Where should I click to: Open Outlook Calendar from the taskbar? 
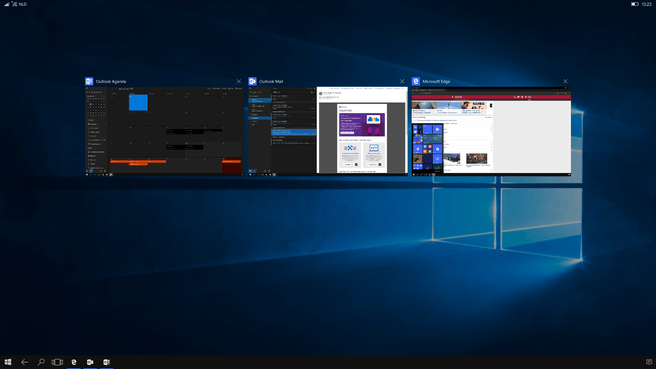pyautogui.click(x=106, y=362)
